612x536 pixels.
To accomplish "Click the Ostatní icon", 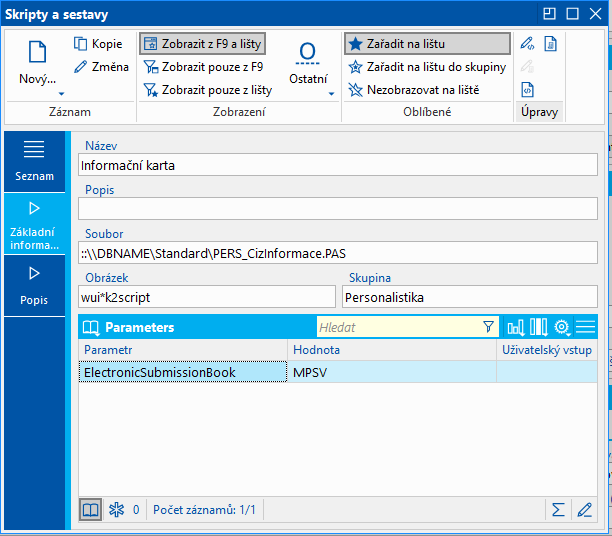I will (308, 53).
